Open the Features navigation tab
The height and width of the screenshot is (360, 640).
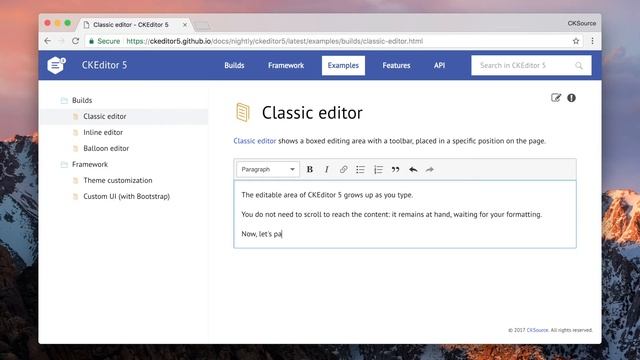point(396,65)
